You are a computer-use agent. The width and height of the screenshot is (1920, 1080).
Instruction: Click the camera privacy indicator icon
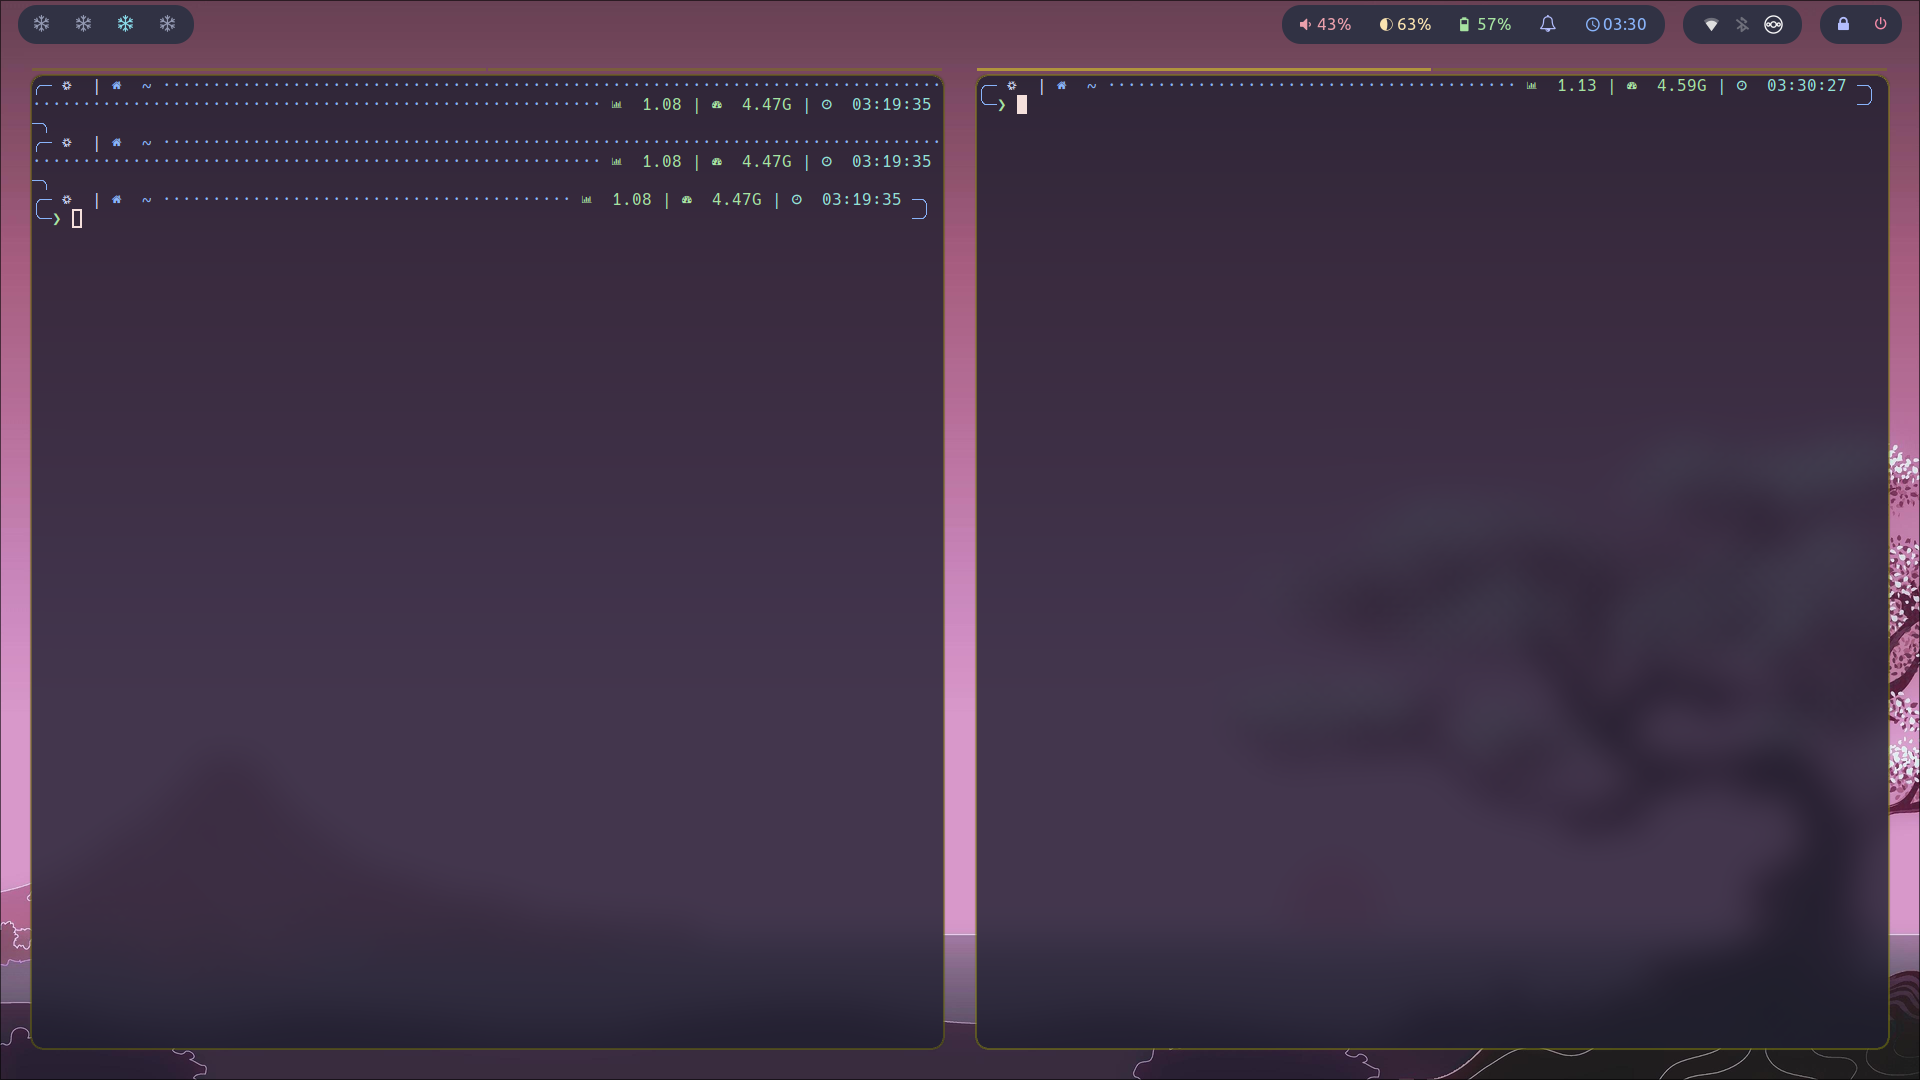point(1774,23)
